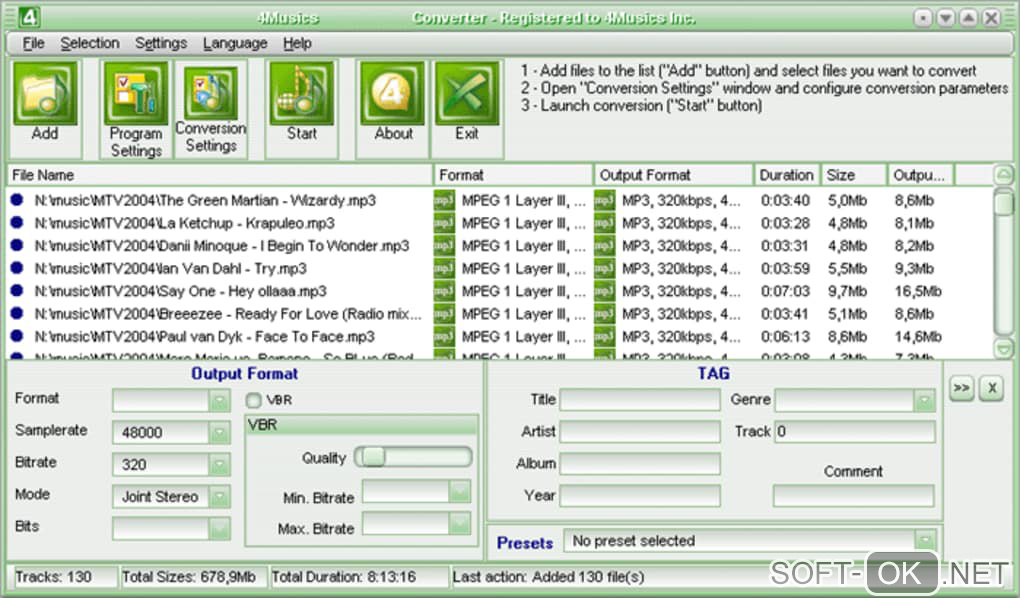Launch conversion with the Start icon

pos(302,93)
